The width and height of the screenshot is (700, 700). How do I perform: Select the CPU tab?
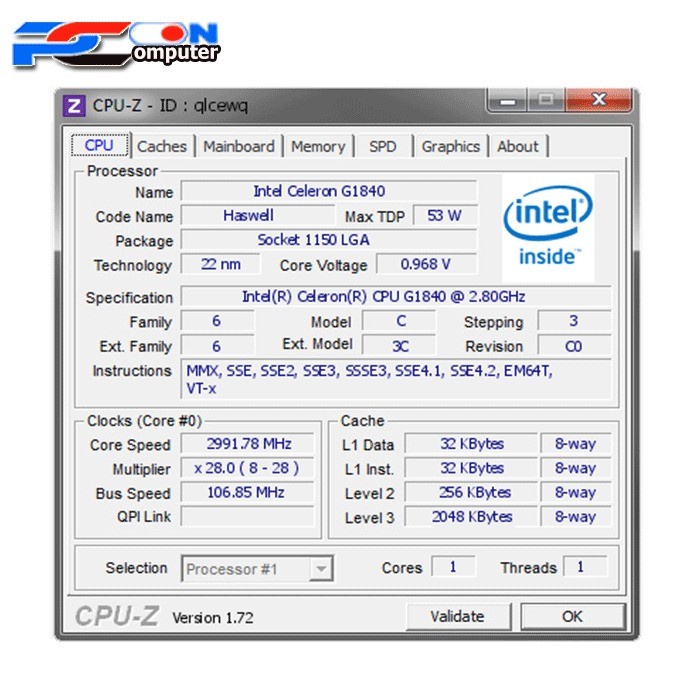click(x=100, y=146)
